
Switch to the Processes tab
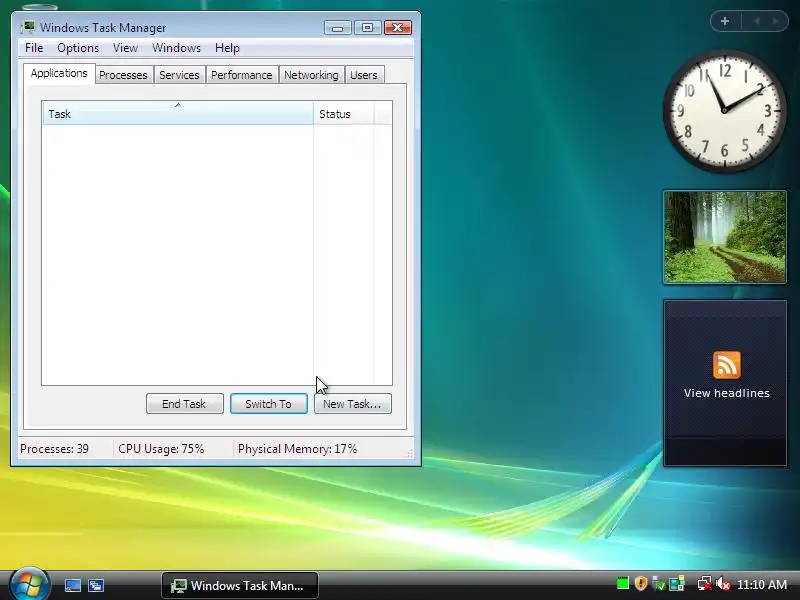[x=123, y=75]
